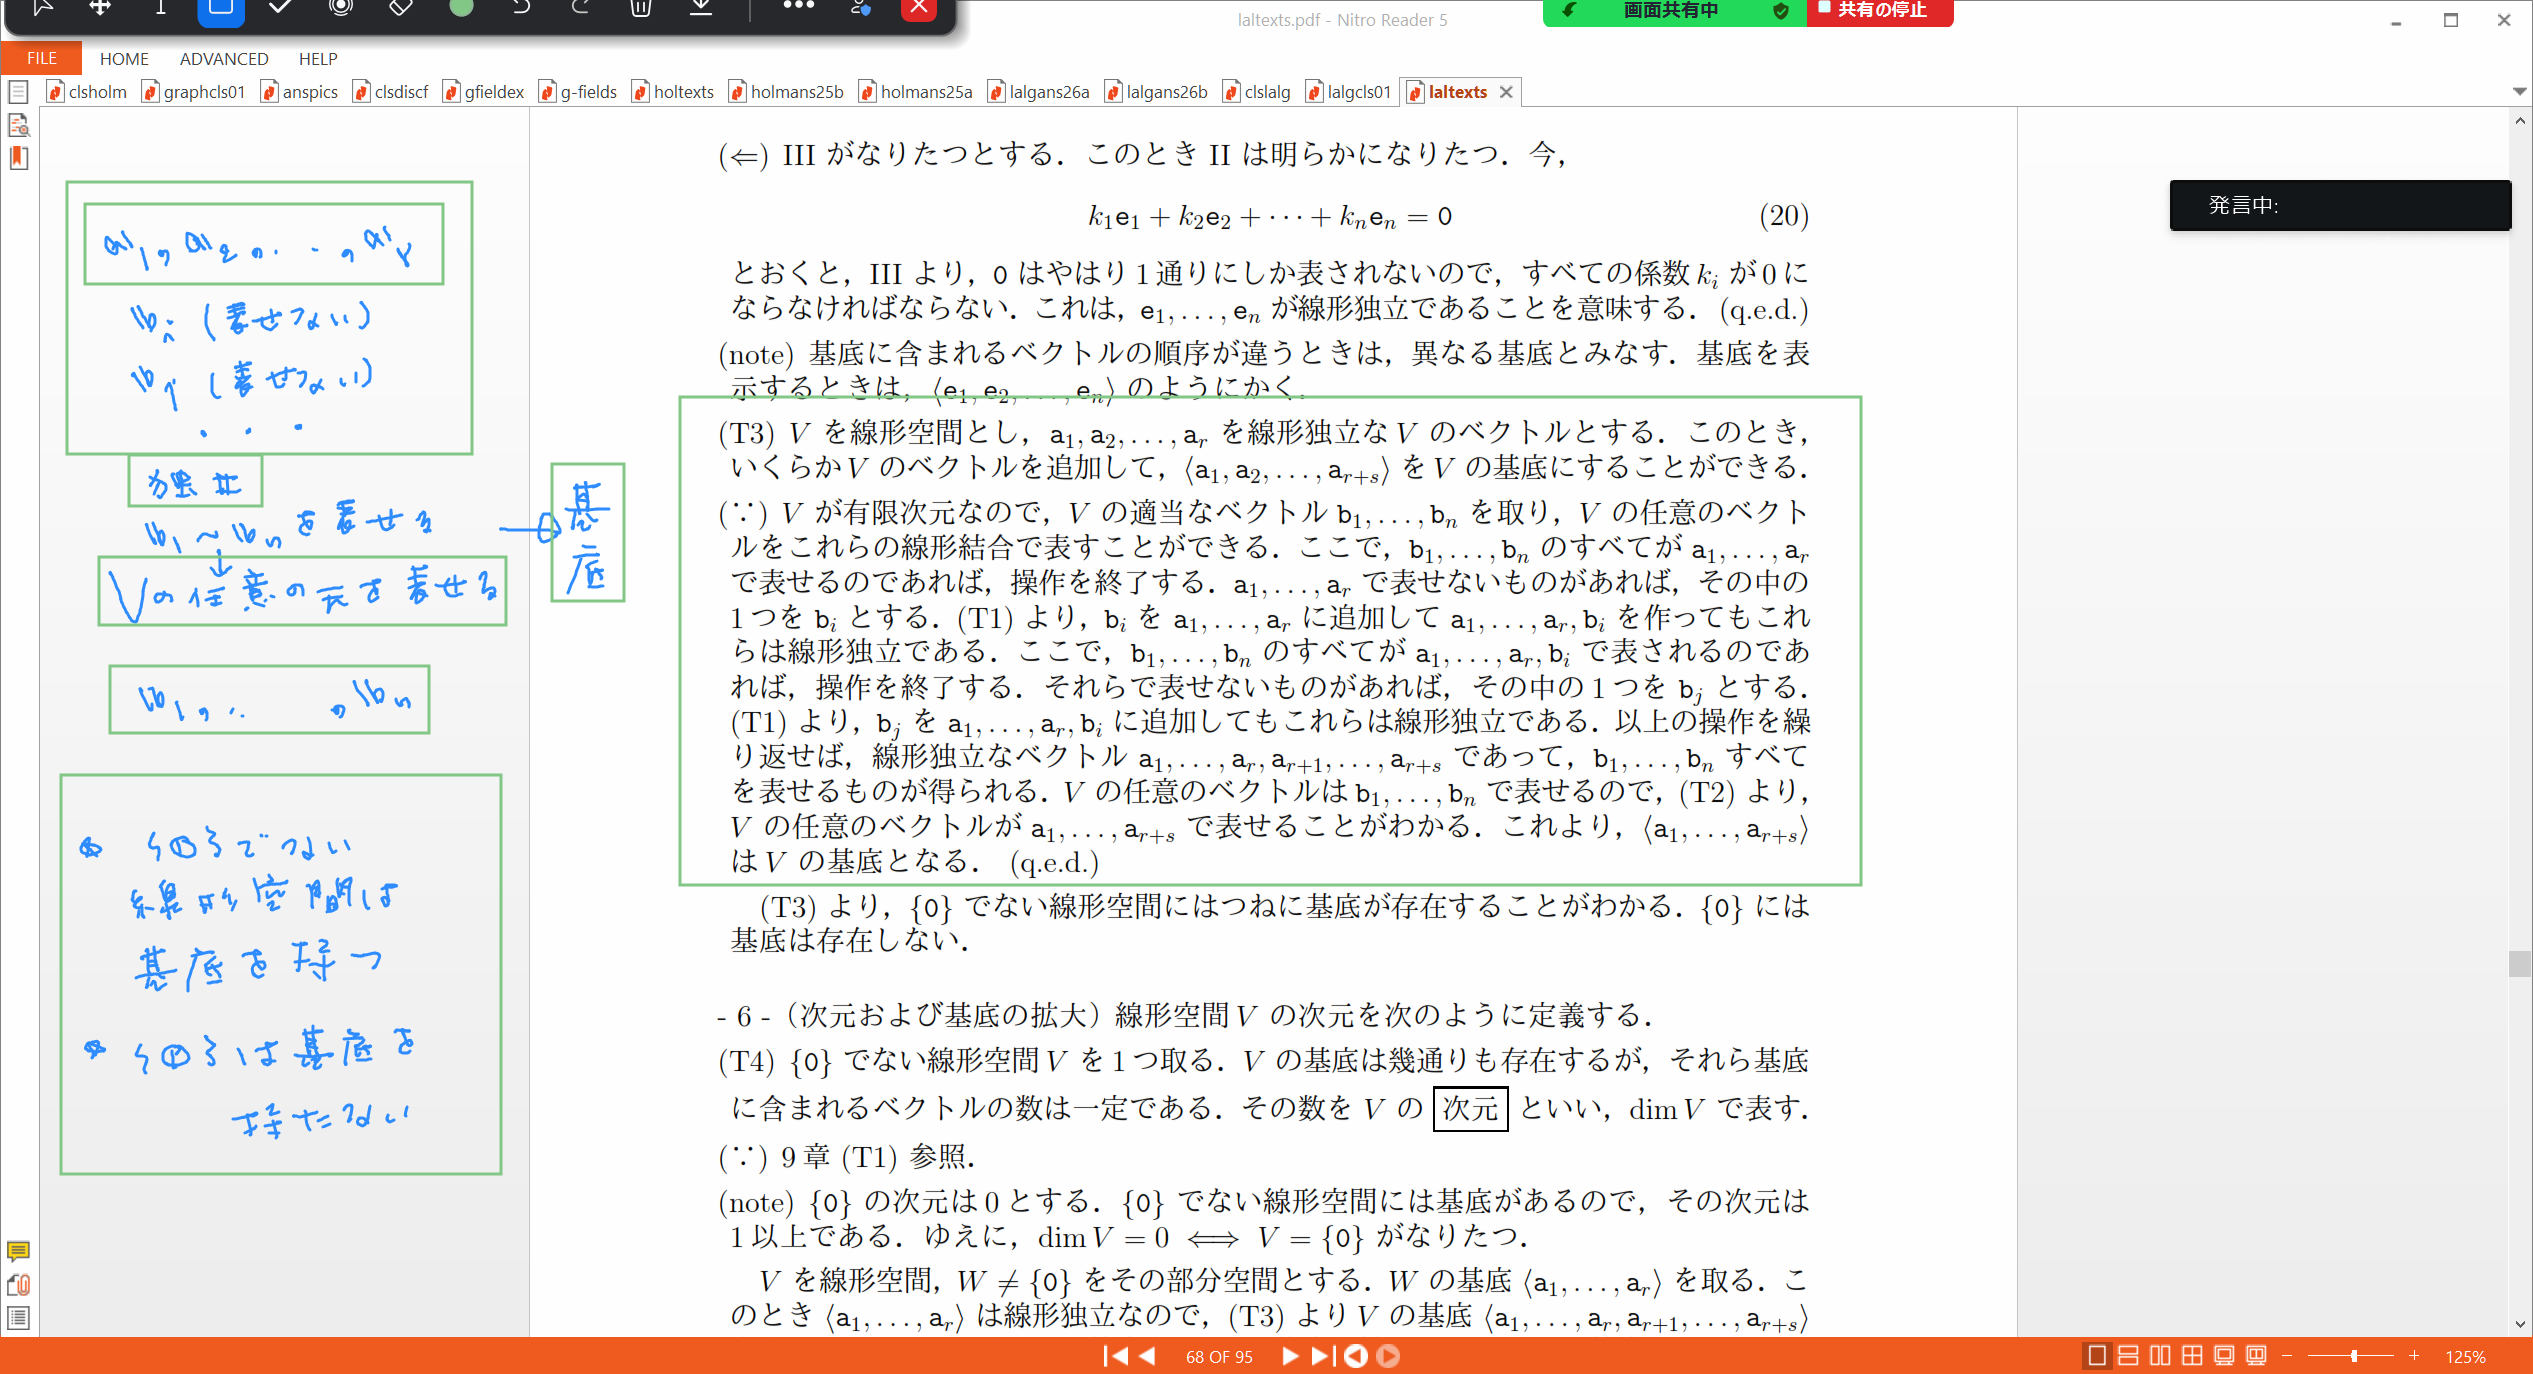Screen dimensions: 2533x1374
Task: Enable full screen view mode
Action: click(x=2224, y=1356)
